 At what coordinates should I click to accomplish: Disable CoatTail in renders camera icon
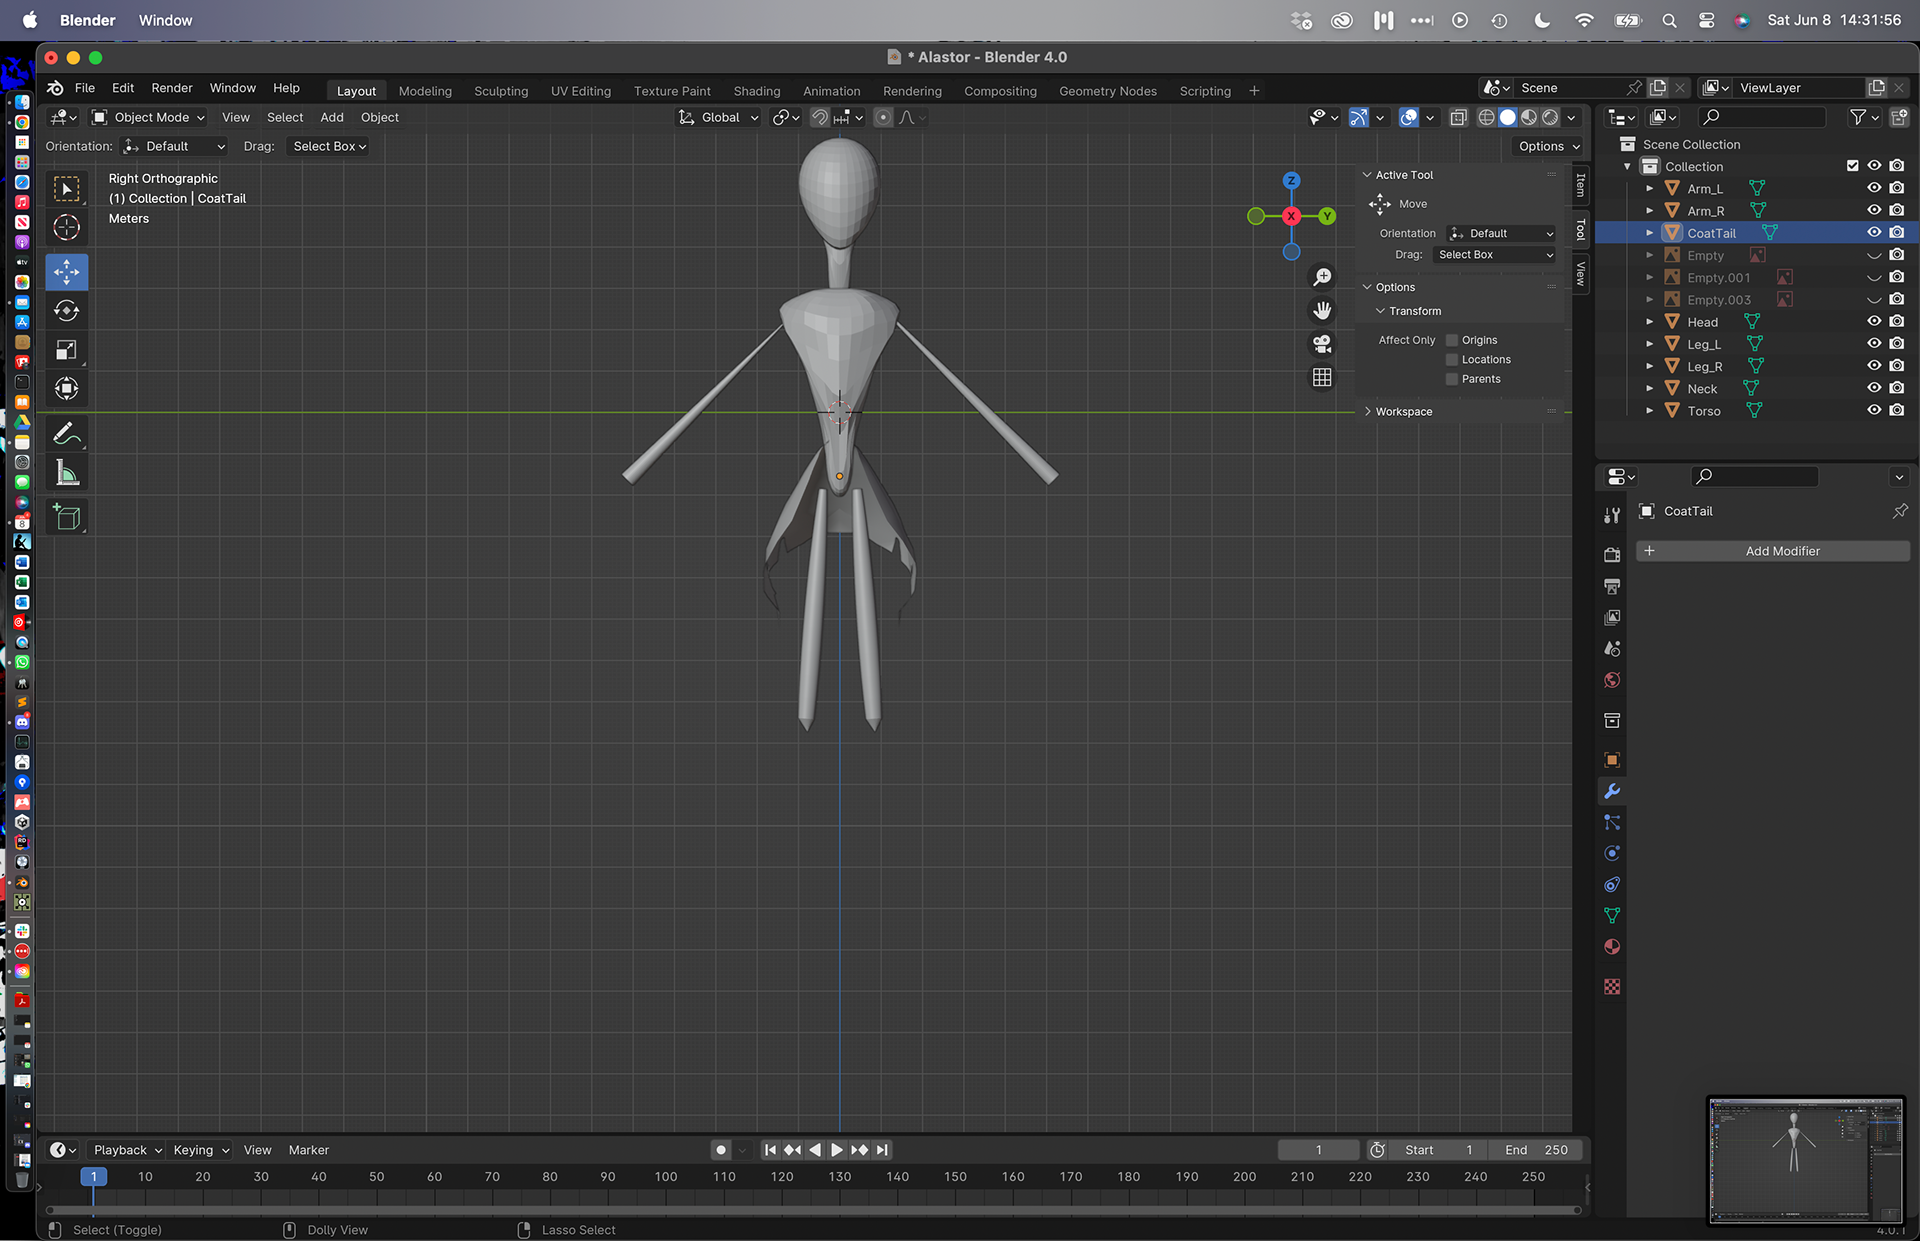(x=1897, y=232)
